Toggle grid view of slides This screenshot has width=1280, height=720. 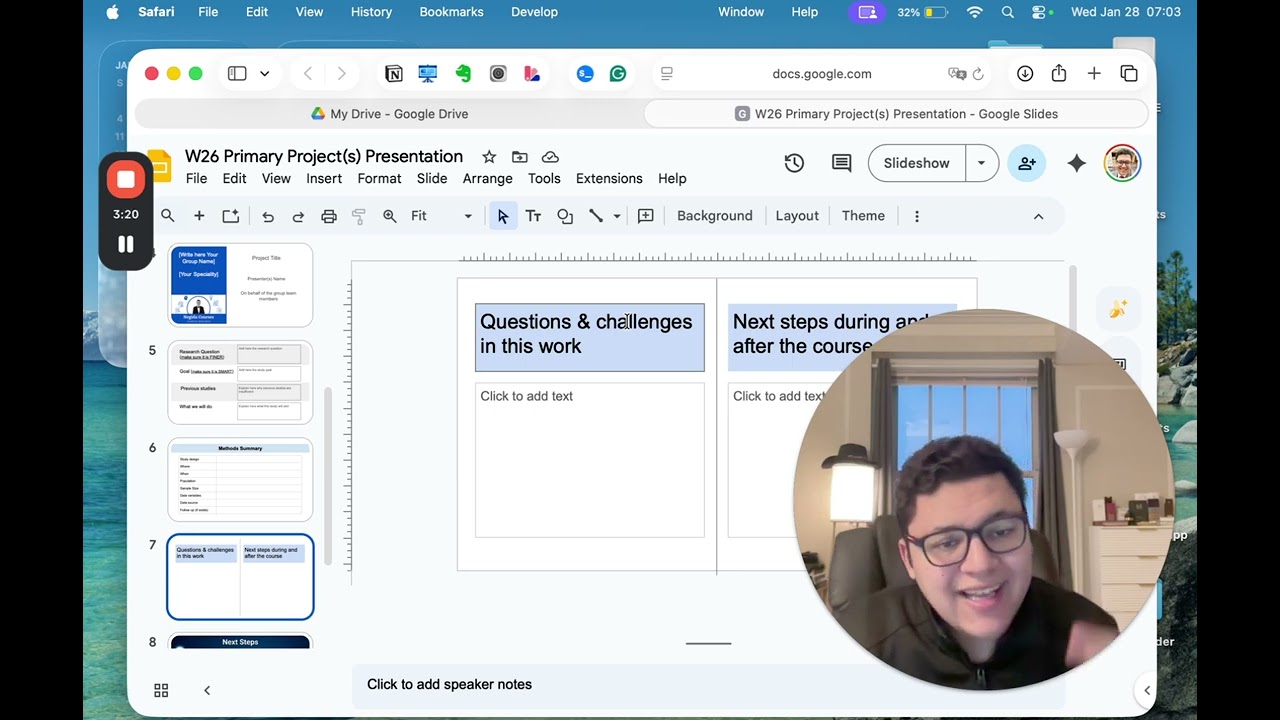pos(161,690)
